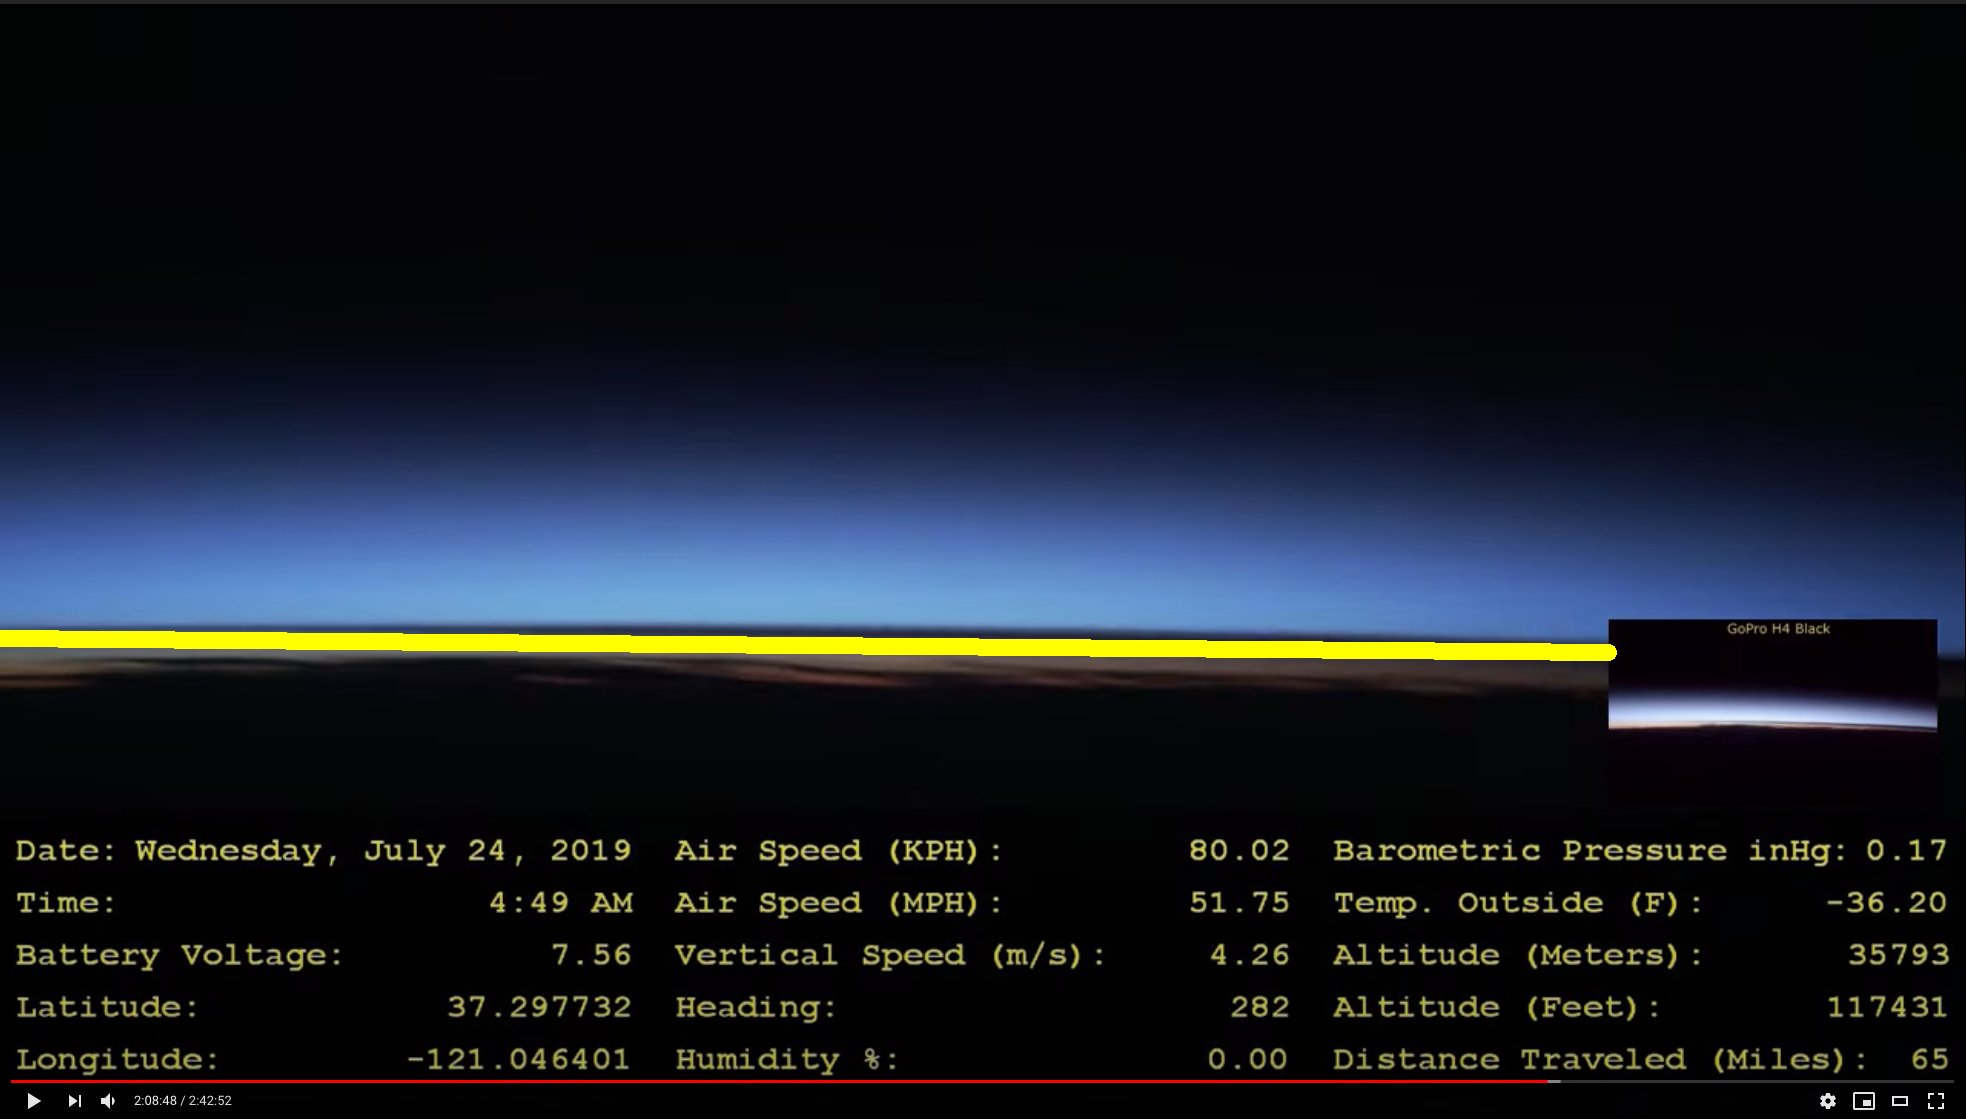This screenshot has width=1966, height=1119.
Task: Seek to the middle of the red progress bar
Action: coord(780,1081)
